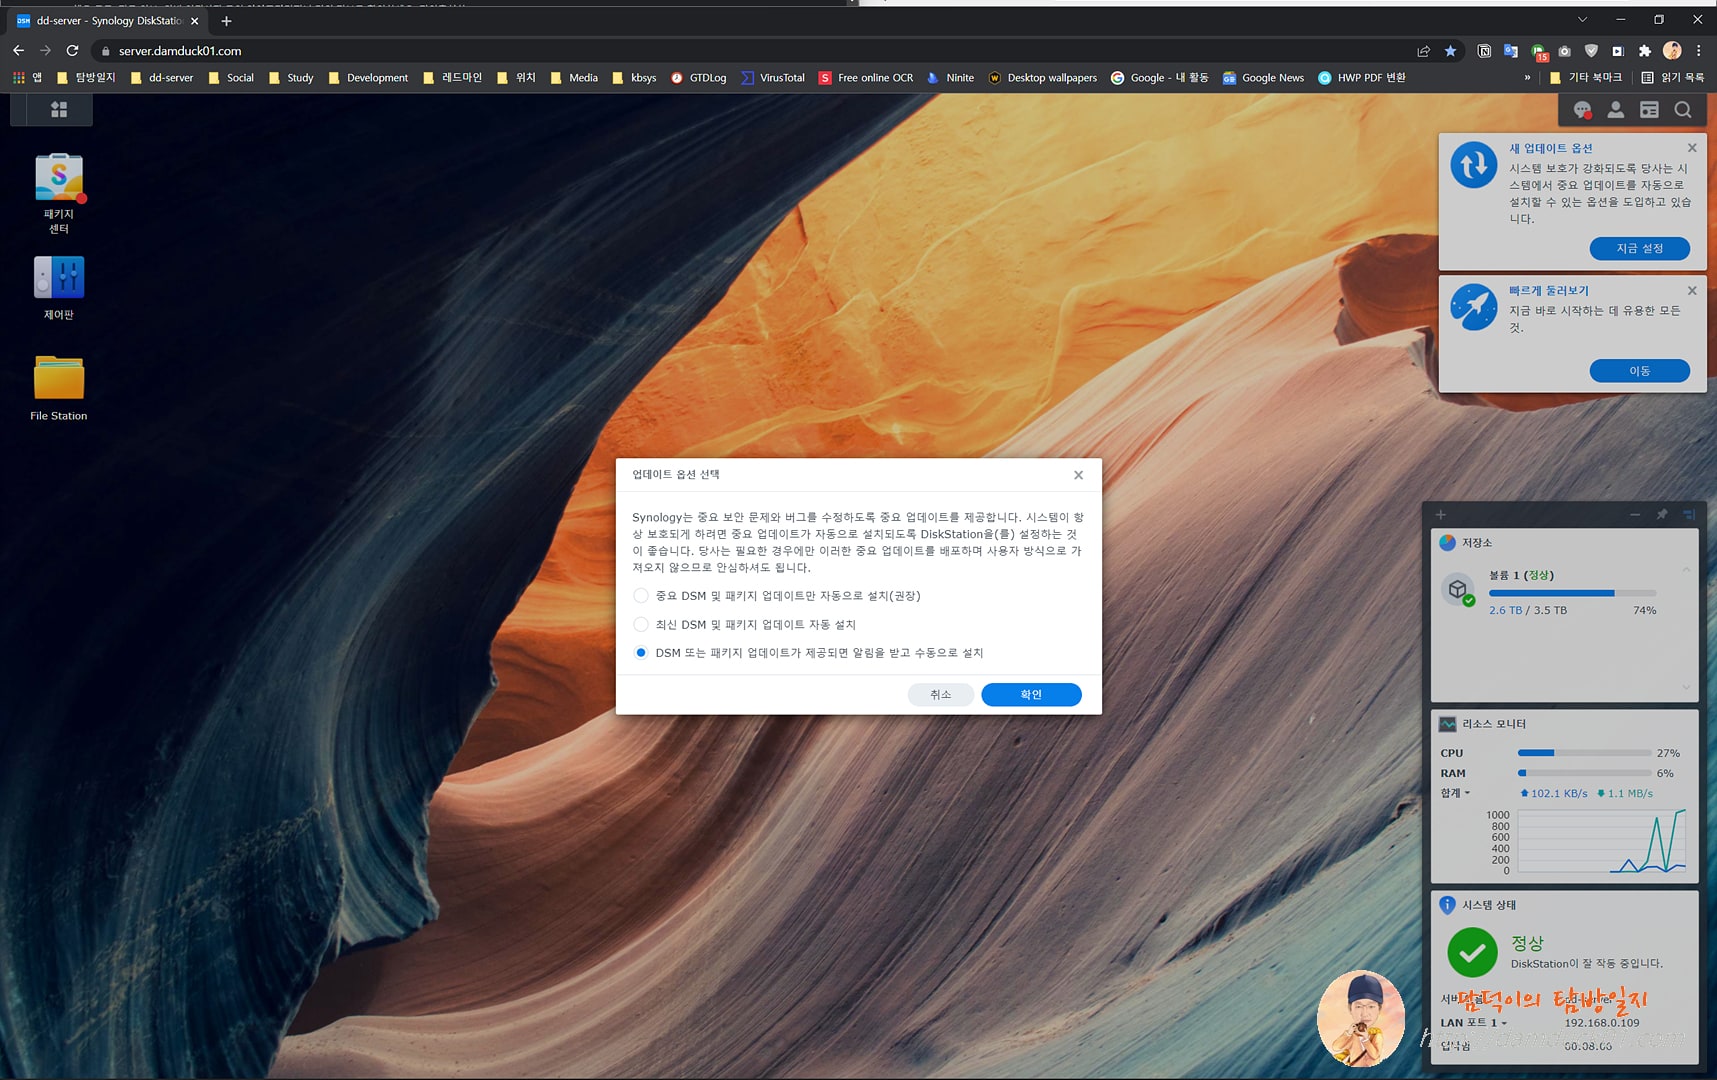1717x1080 pixels.
Task: Open the VirusTotal bookmark
Action: (x=772, y=78)
